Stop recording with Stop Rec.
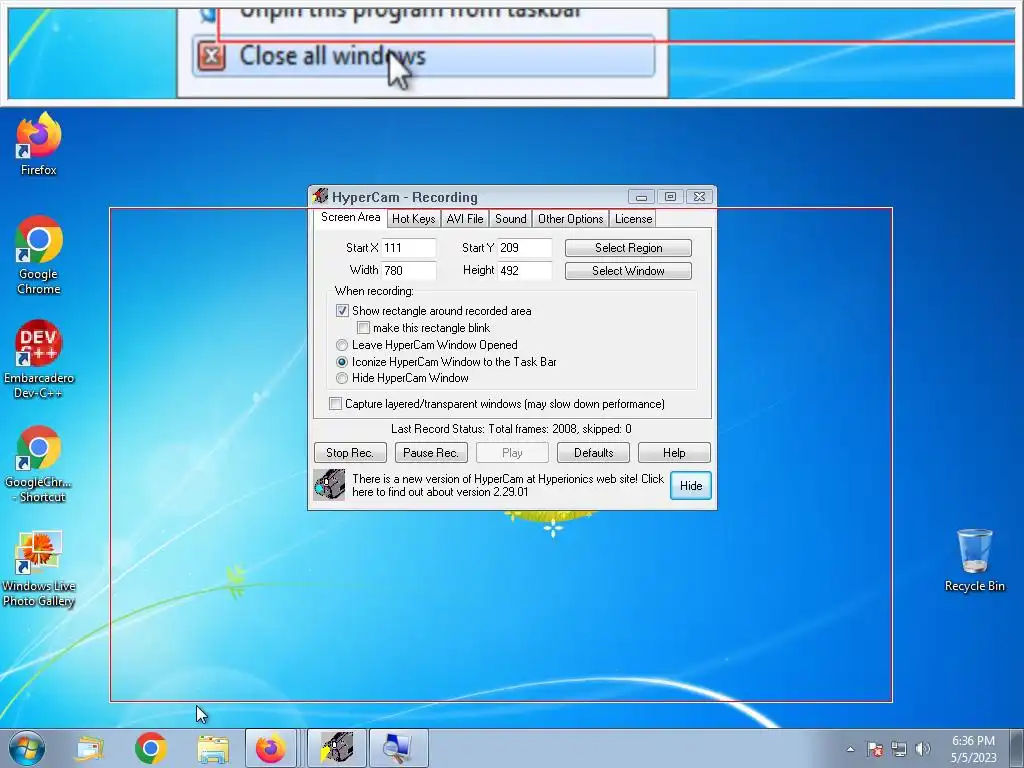Viewport: 1024px width, 768px height. point(350,453)
